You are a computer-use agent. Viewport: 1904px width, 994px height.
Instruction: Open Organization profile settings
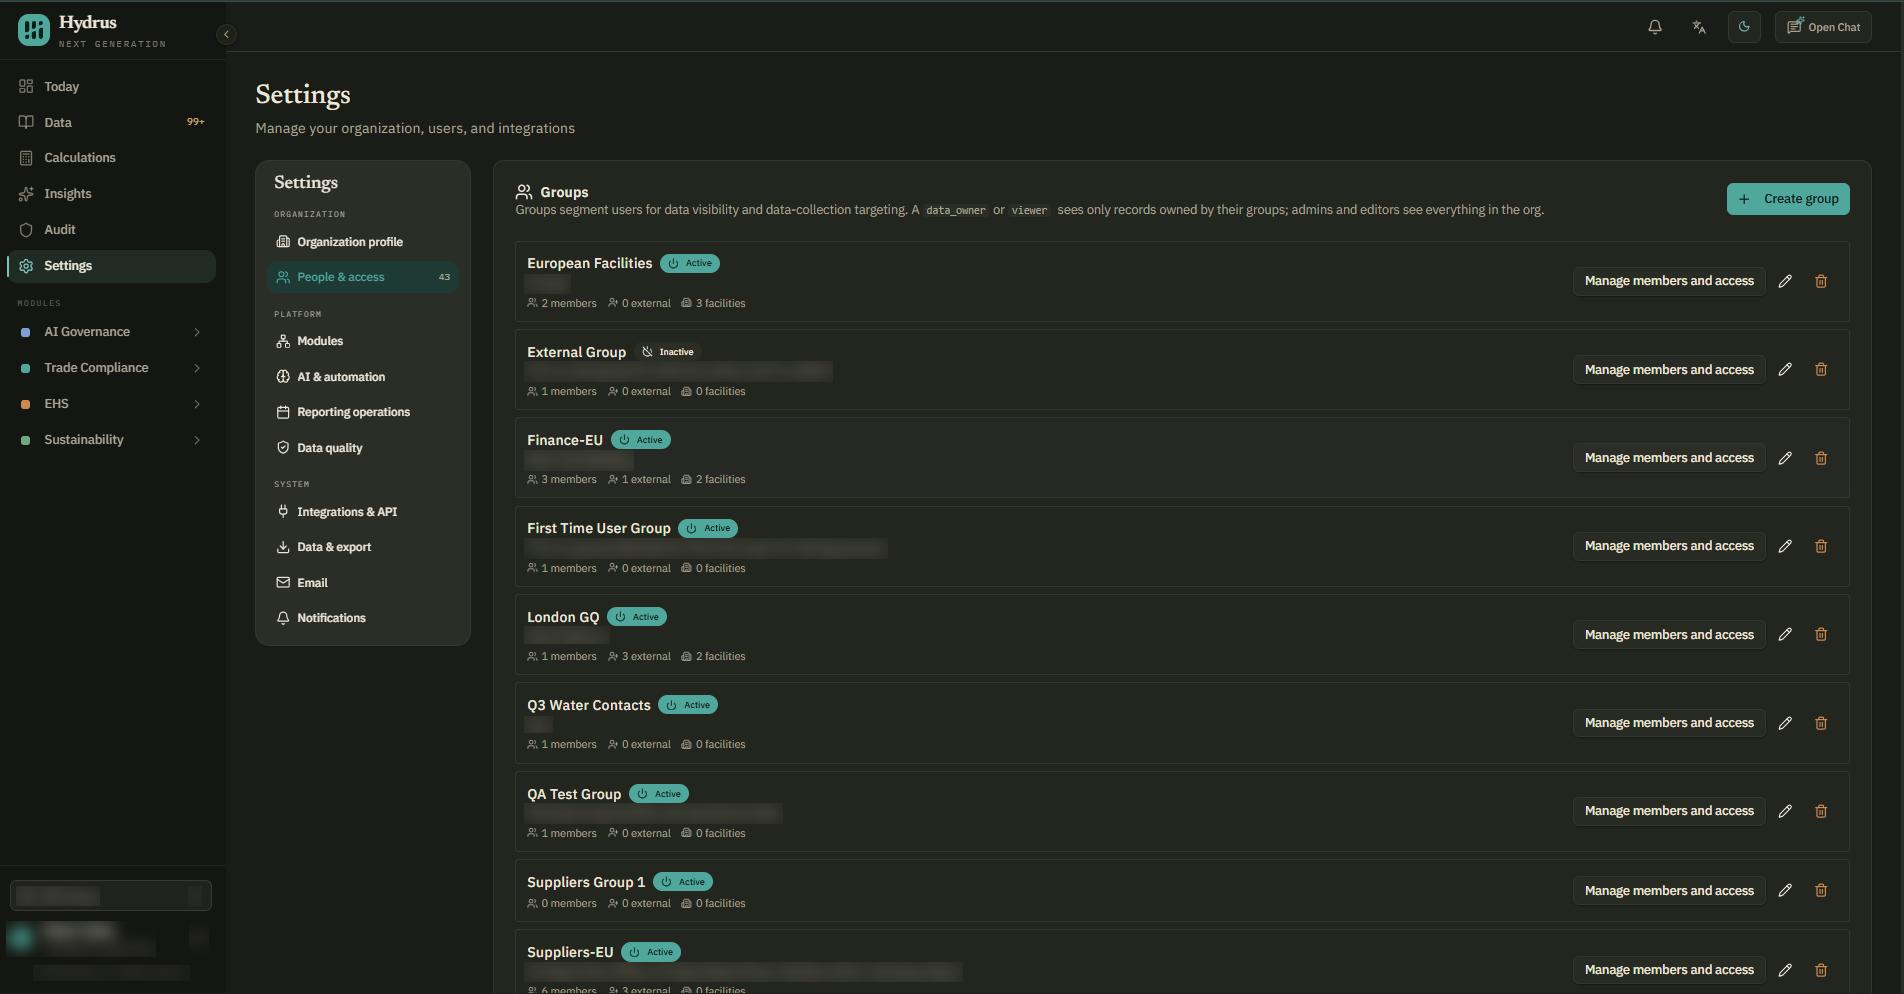[363, 242]
